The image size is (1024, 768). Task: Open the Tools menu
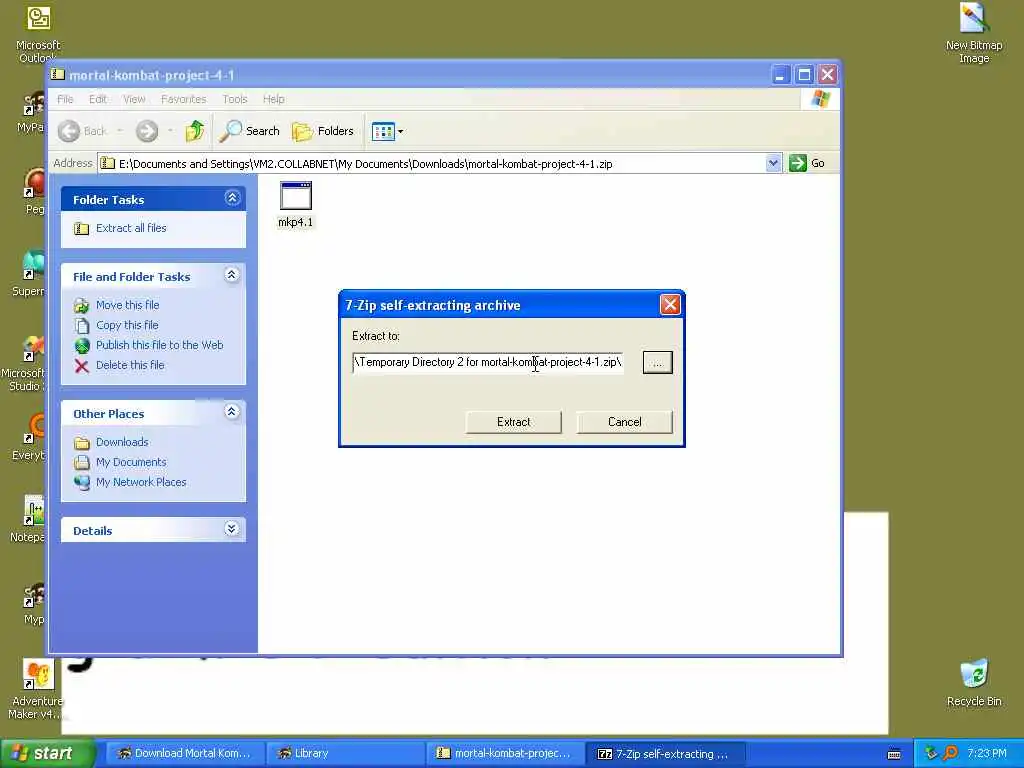tap(235, 99)
